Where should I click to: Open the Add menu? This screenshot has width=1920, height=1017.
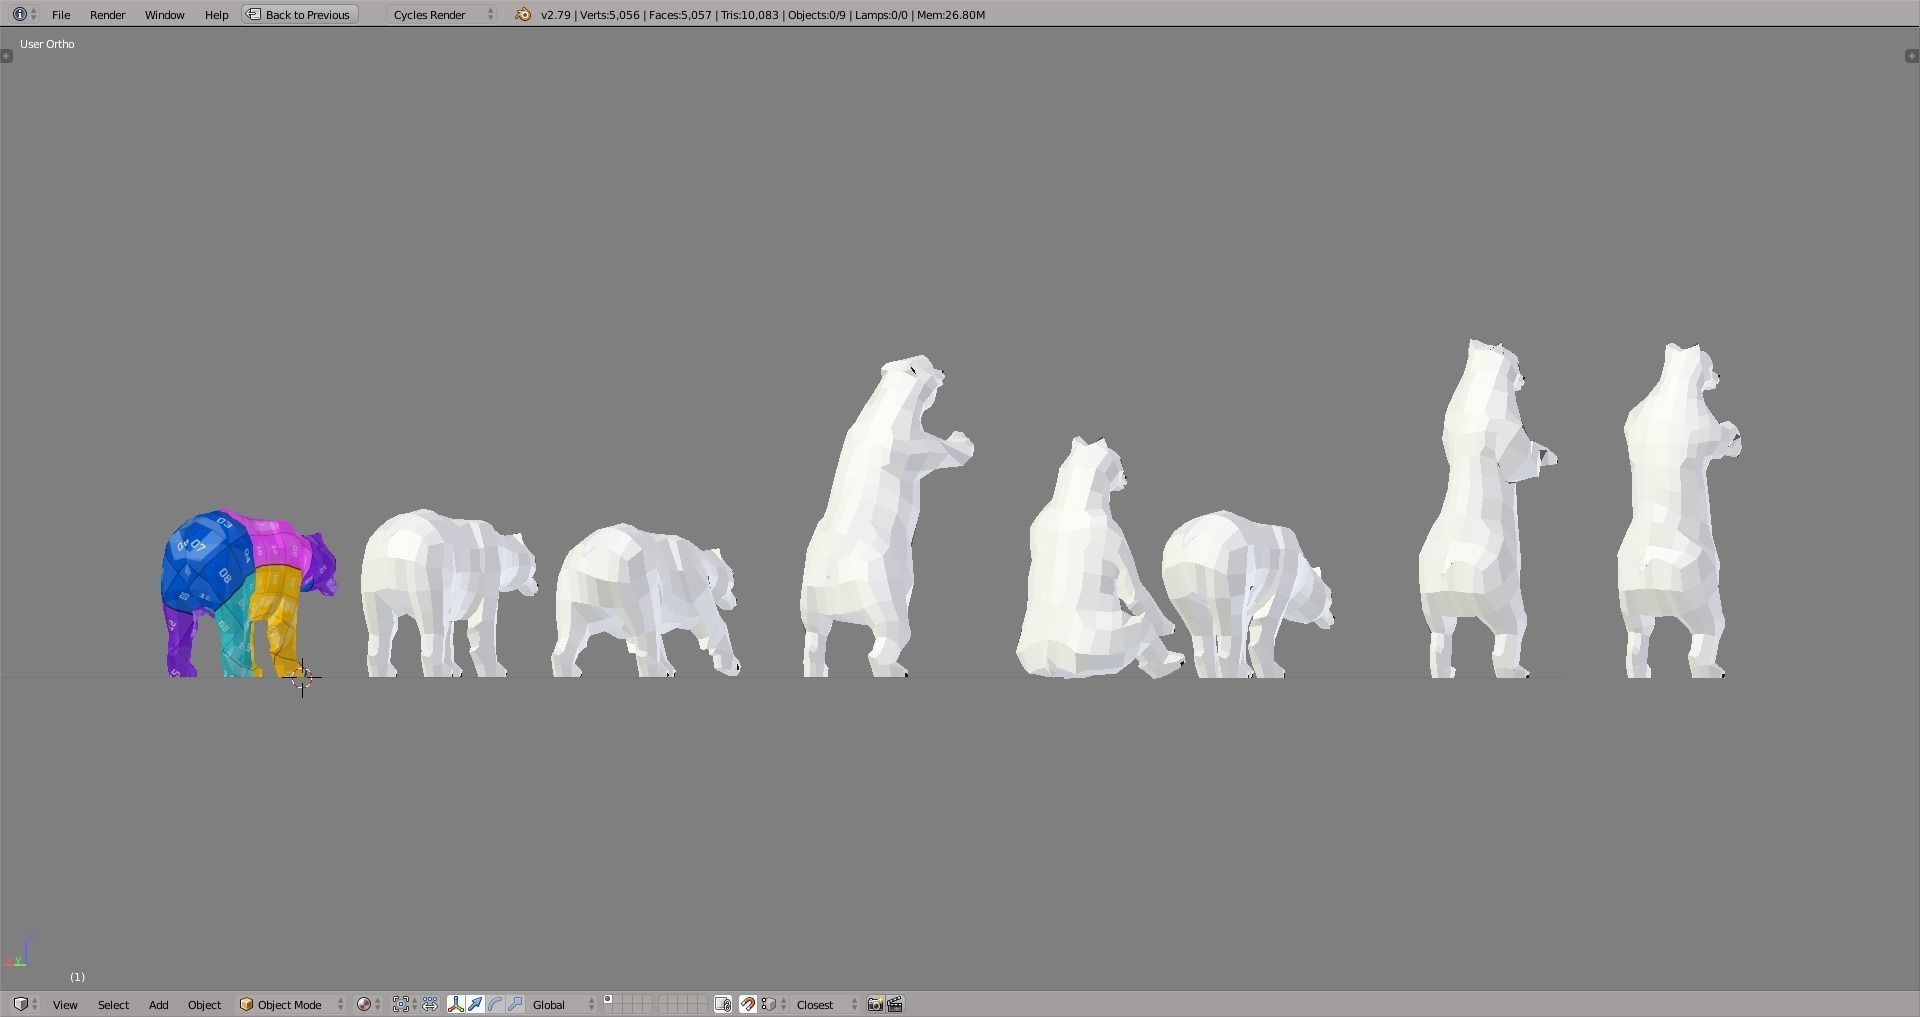coord(158,1004)
